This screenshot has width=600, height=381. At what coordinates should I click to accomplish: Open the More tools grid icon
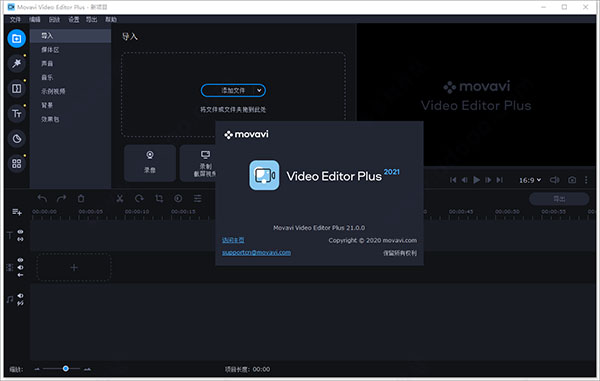[16, 164]
